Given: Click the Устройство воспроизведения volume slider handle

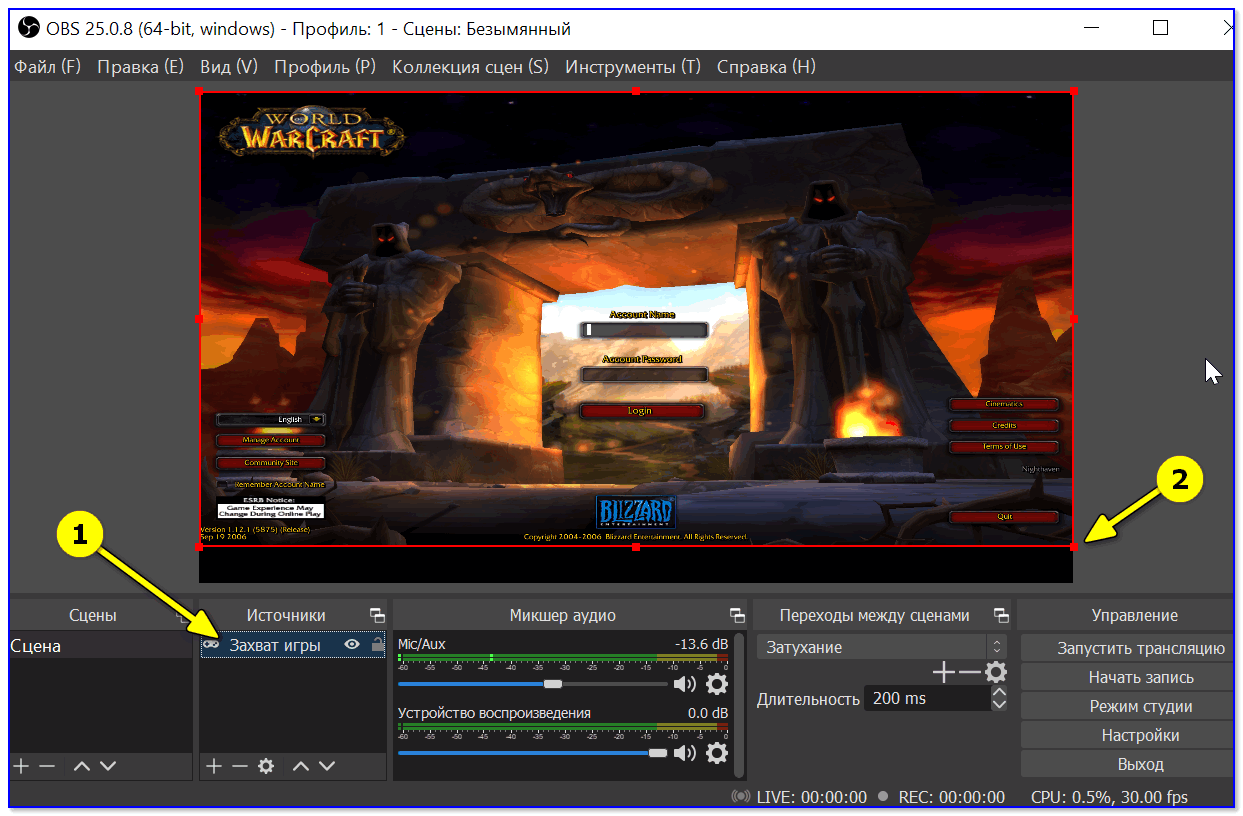Looking at the screenshot, I should 657,753.
